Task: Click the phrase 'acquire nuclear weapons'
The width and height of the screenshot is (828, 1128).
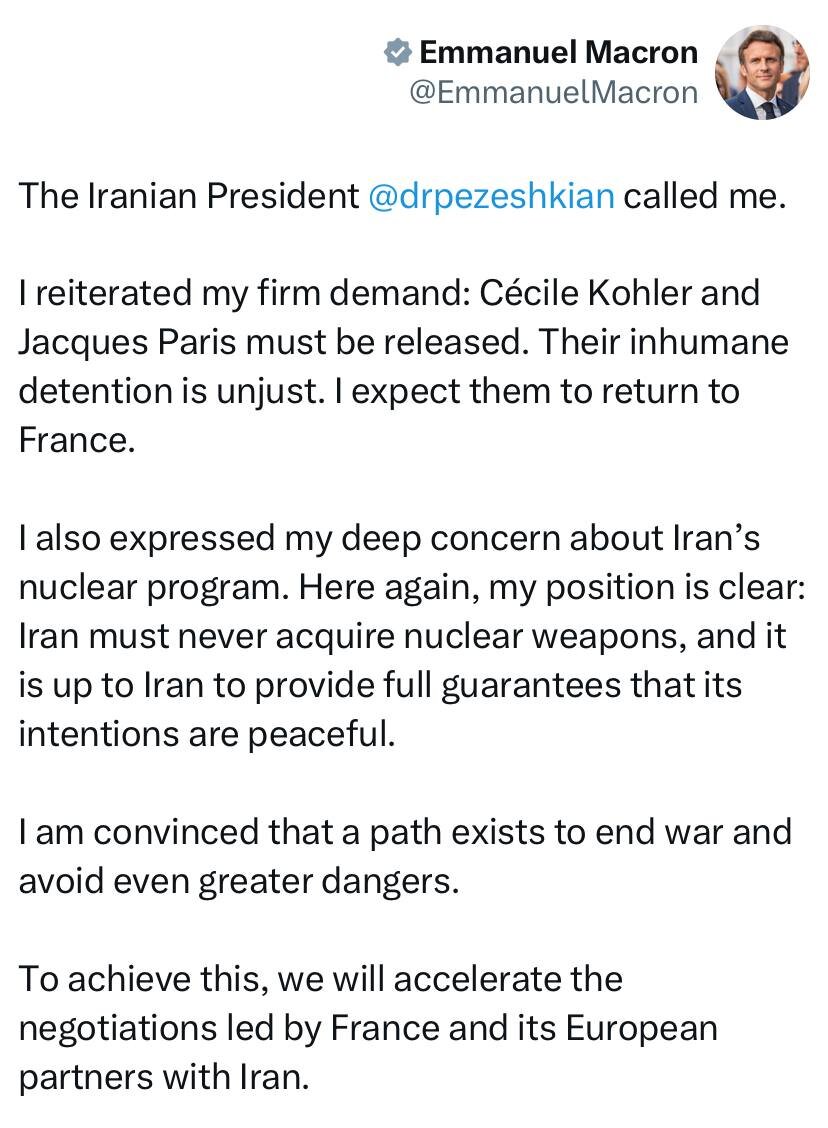Action: click(x=481, y=637)
